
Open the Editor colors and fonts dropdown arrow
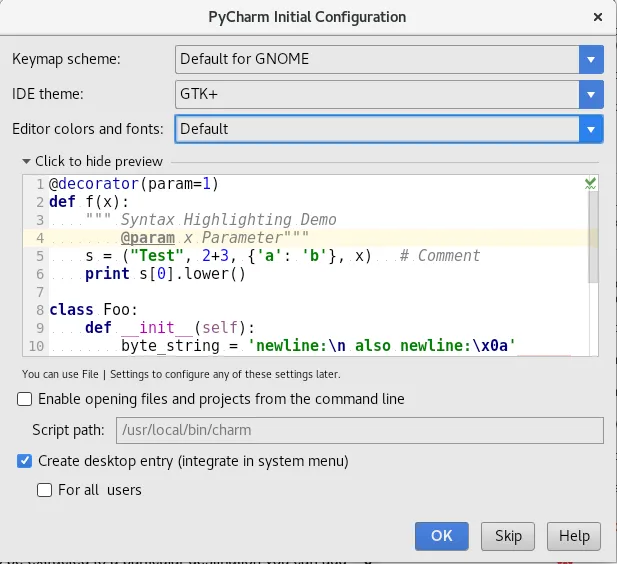591,129
